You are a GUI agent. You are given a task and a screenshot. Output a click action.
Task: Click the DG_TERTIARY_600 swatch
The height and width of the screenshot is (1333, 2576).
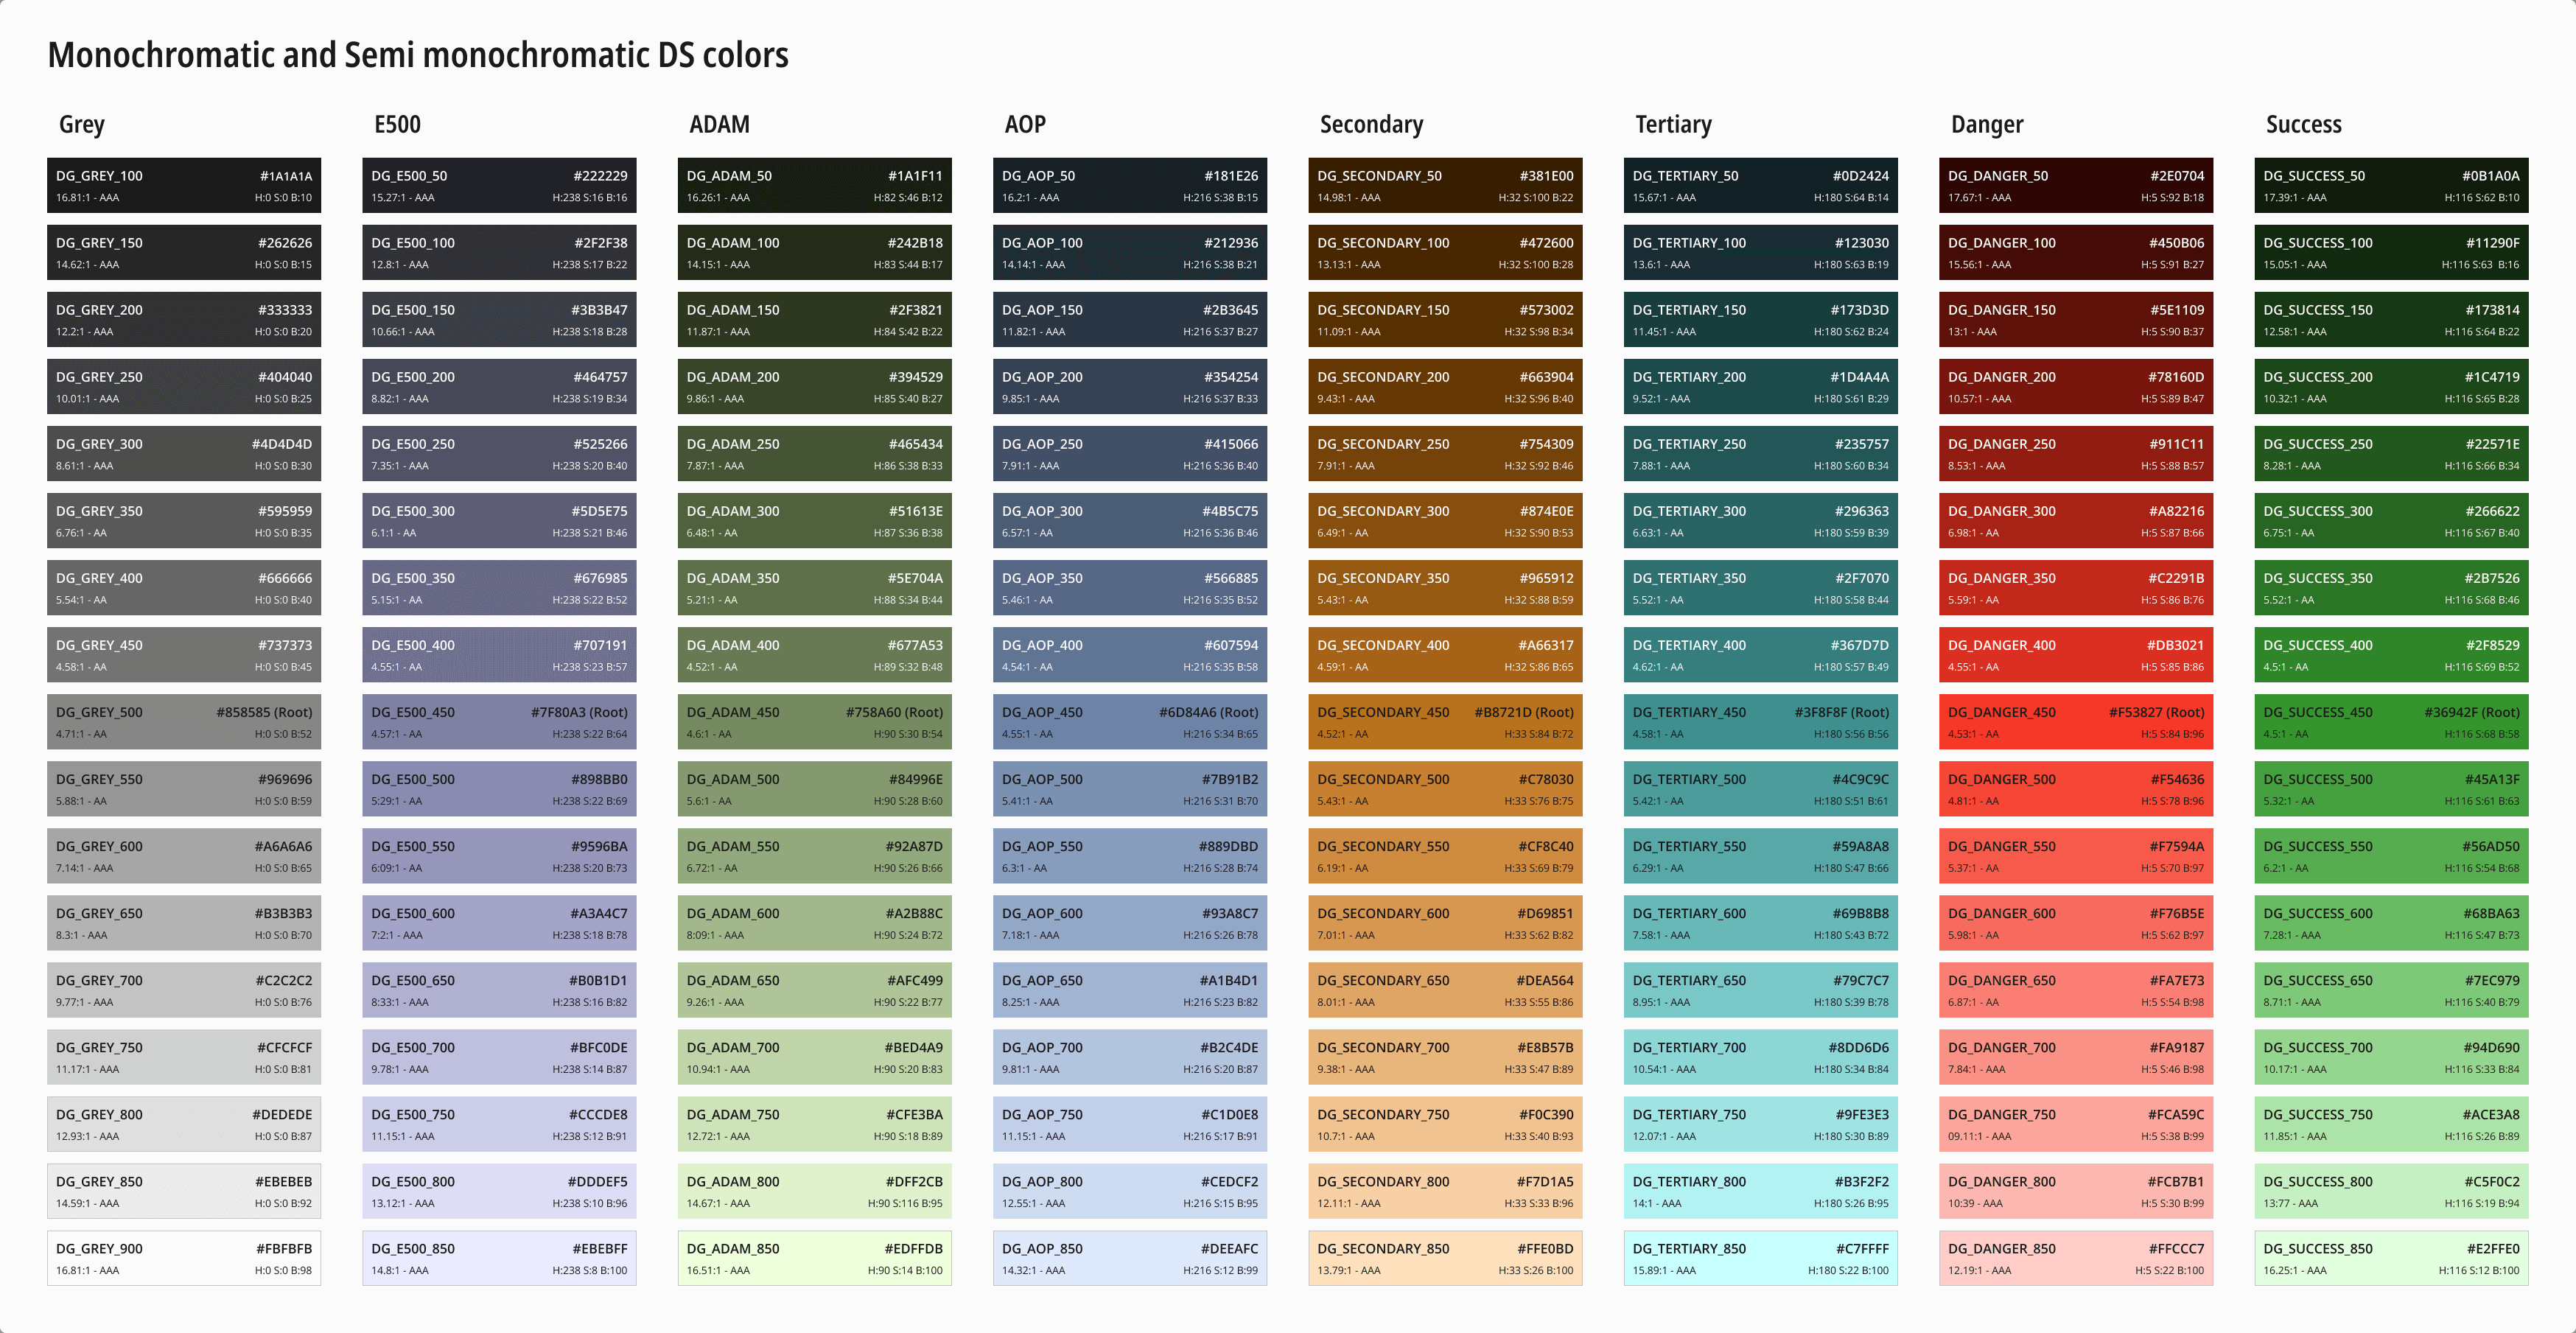point(1761,923)
